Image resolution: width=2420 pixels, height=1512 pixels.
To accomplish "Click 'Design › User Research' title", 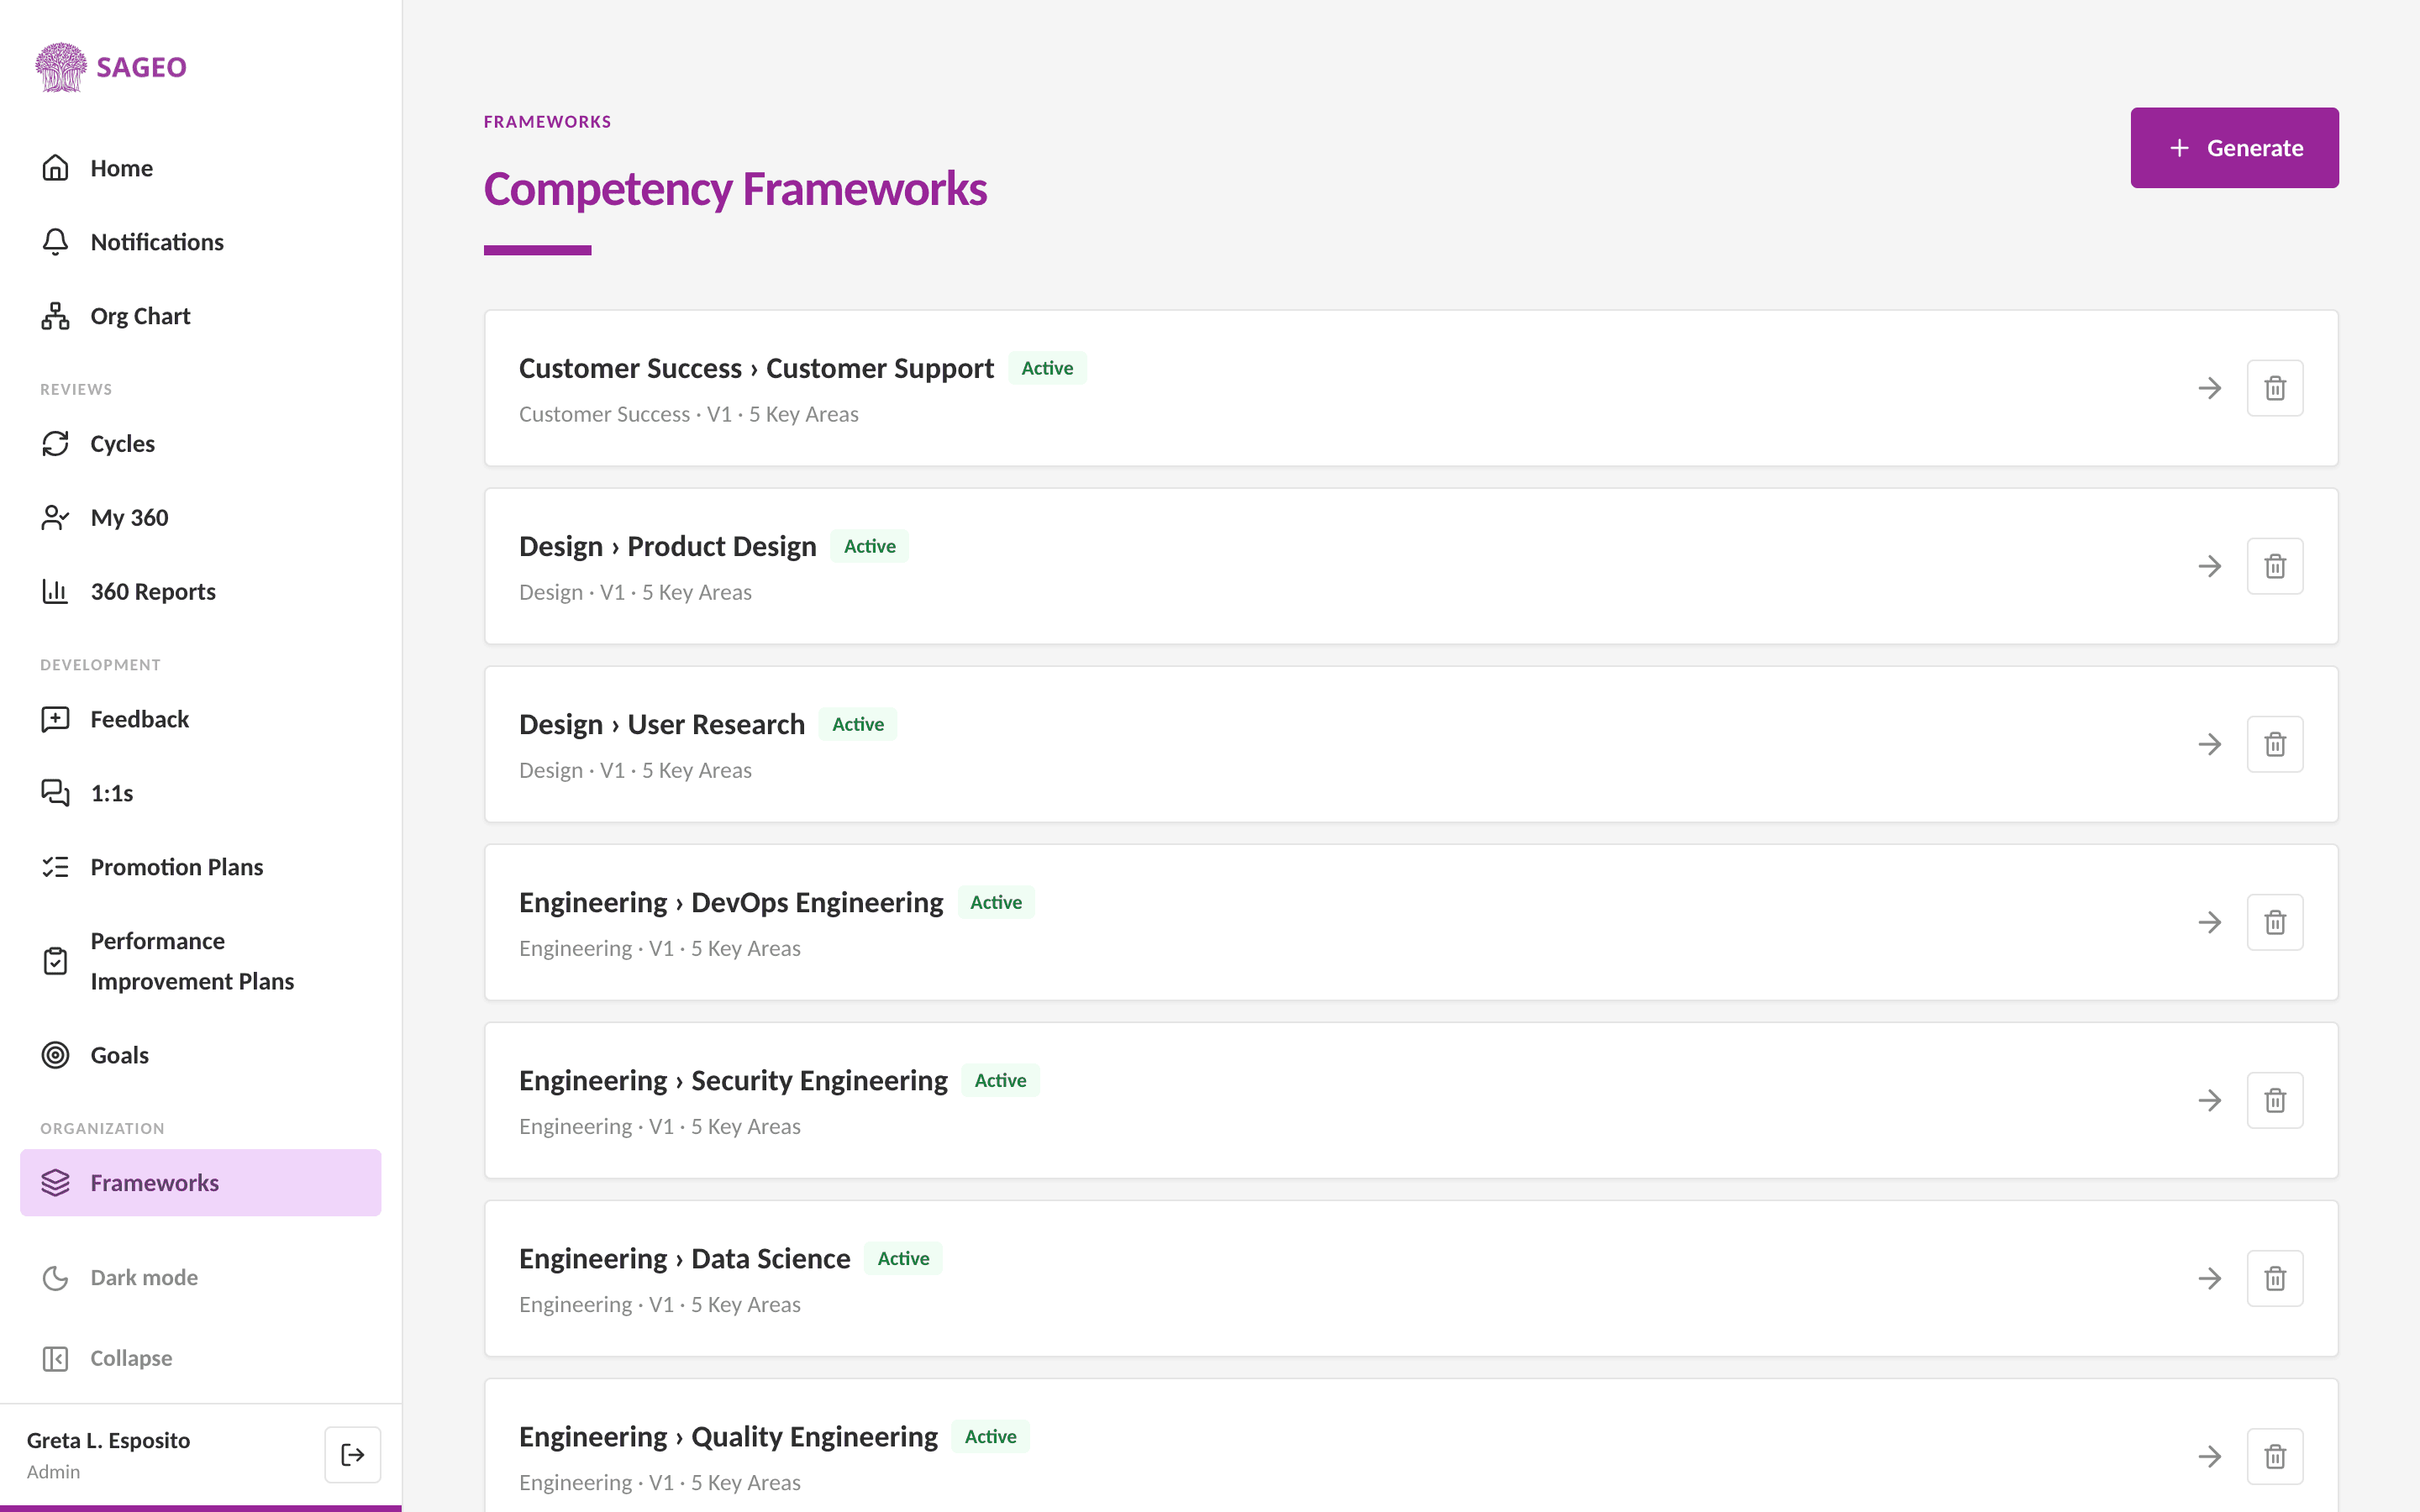I will (x=662, y=724).
